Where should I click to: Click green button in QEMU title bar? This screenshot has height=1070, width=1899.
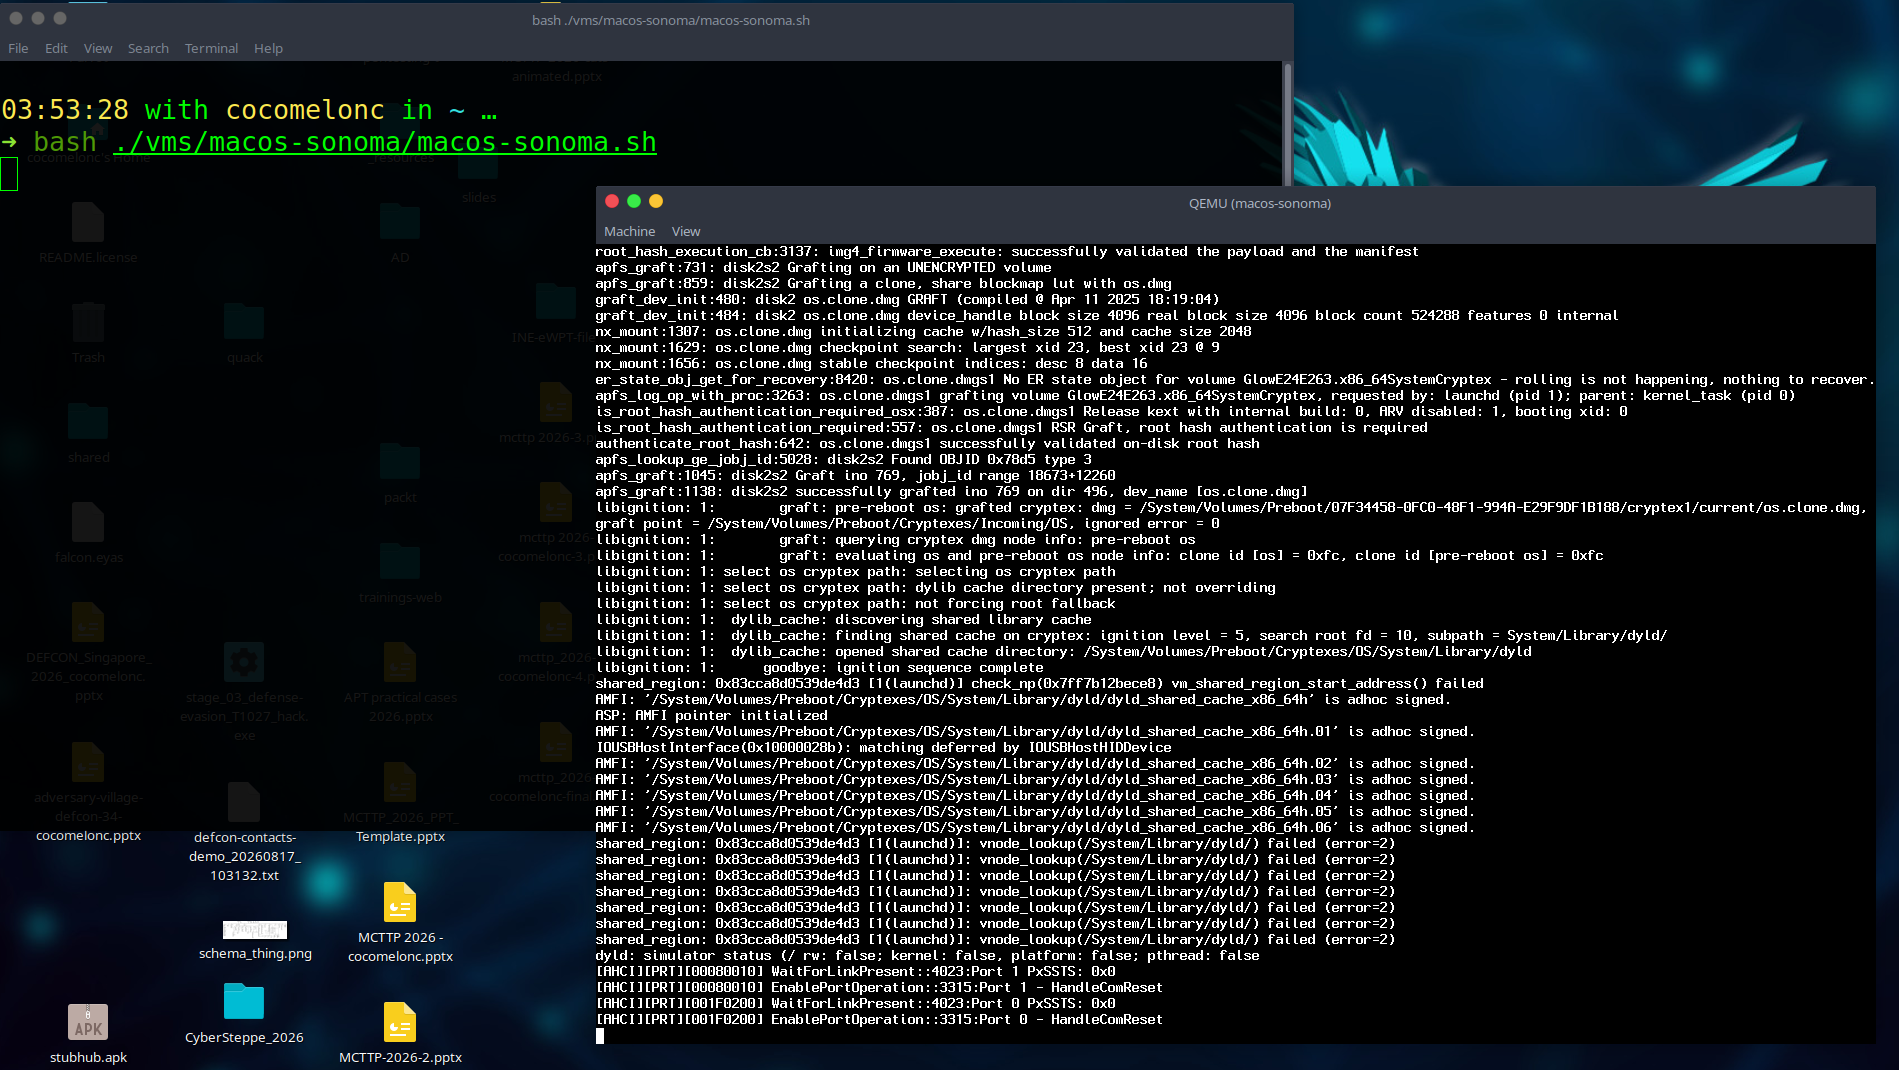tap(634, 201)
